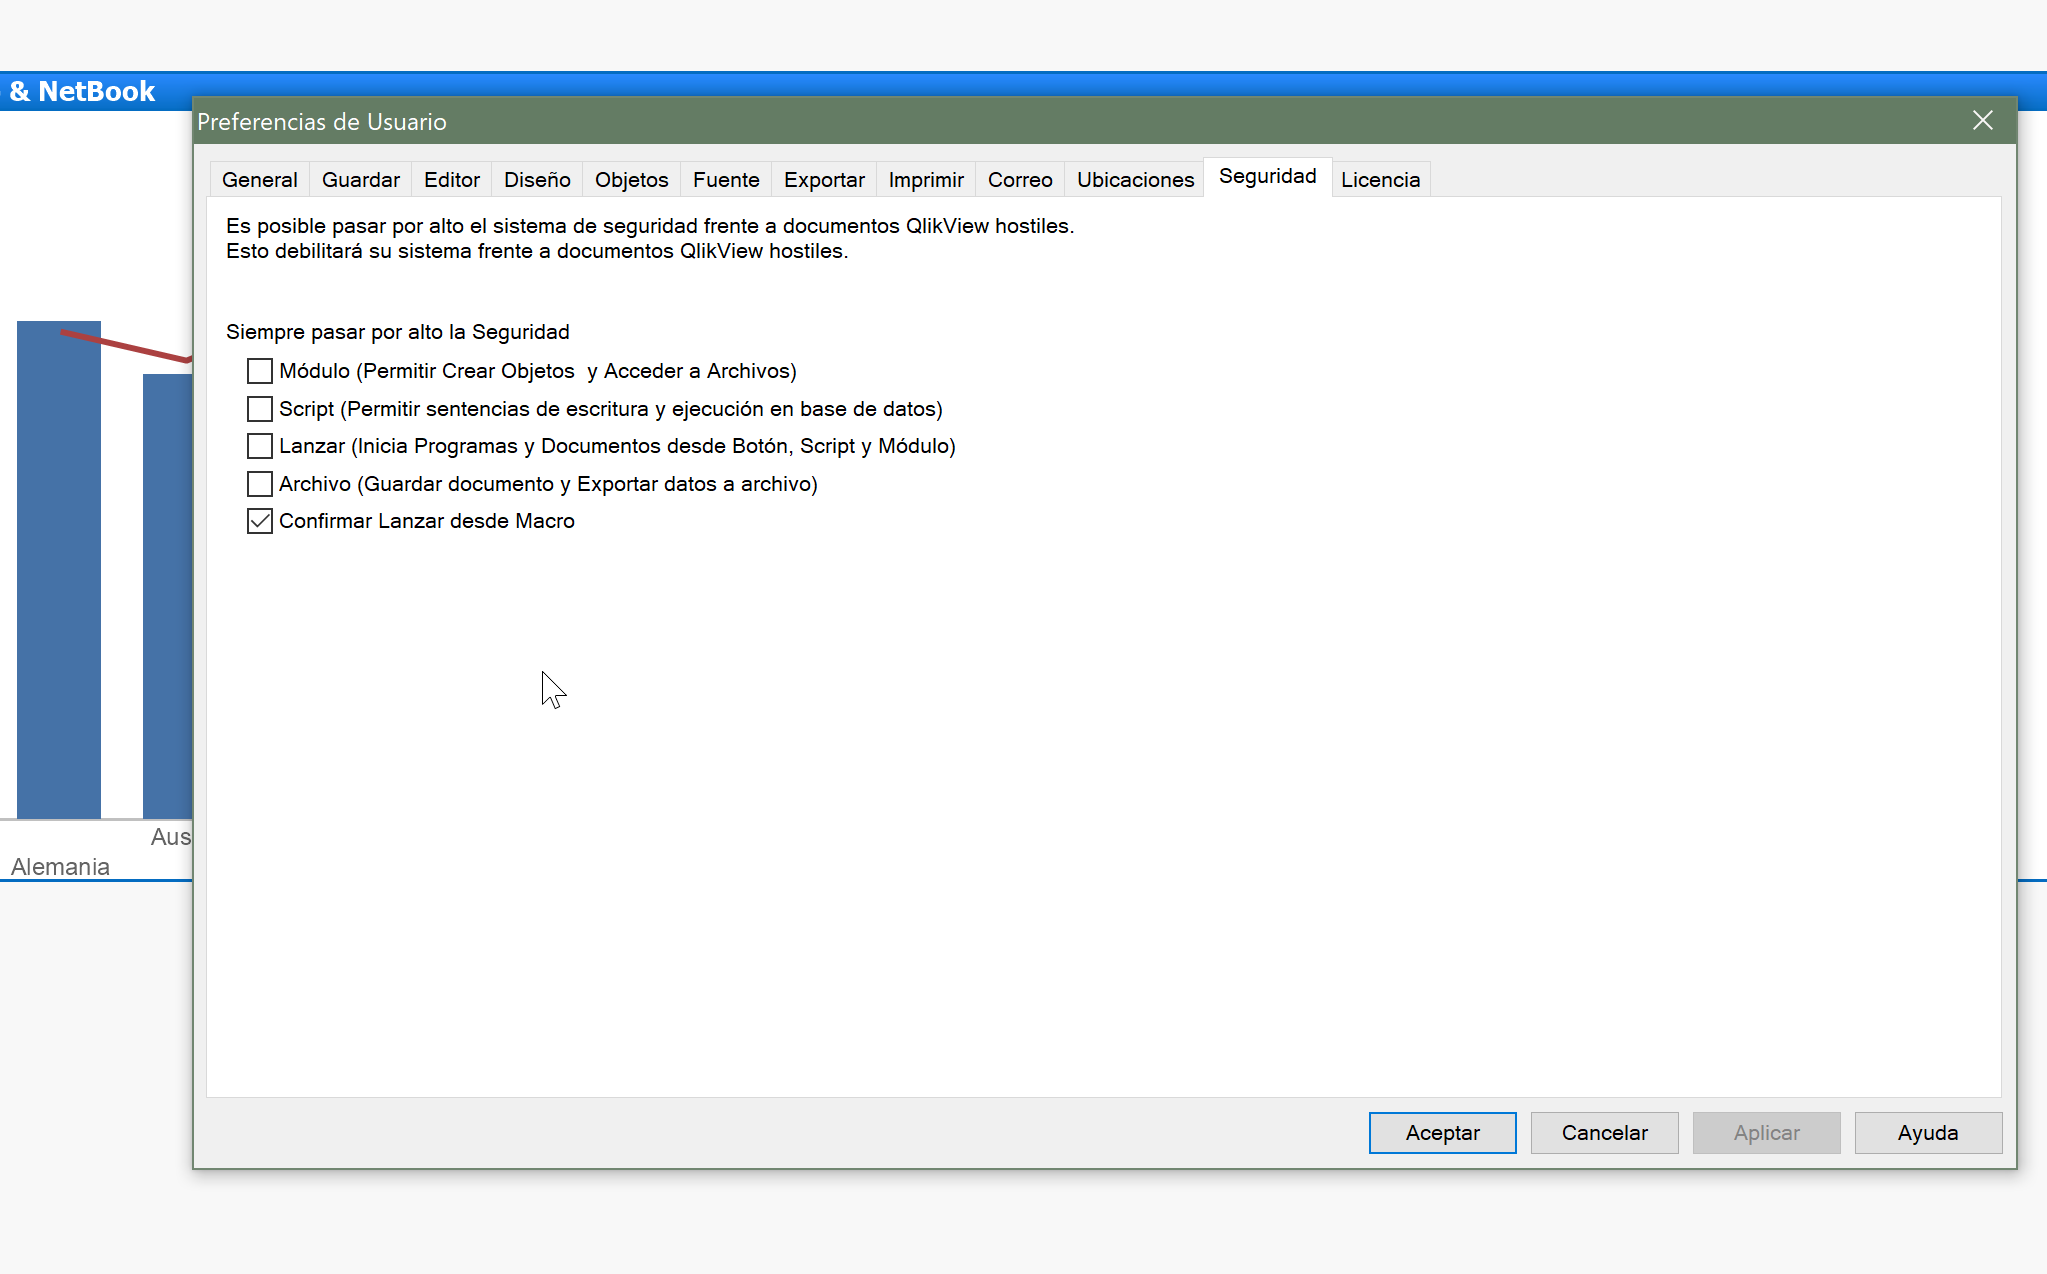Image resolution: width=2047 pixels, height=1274 pixels.
Task: Switch to the Exportar tab
Action: coord(824,180)
